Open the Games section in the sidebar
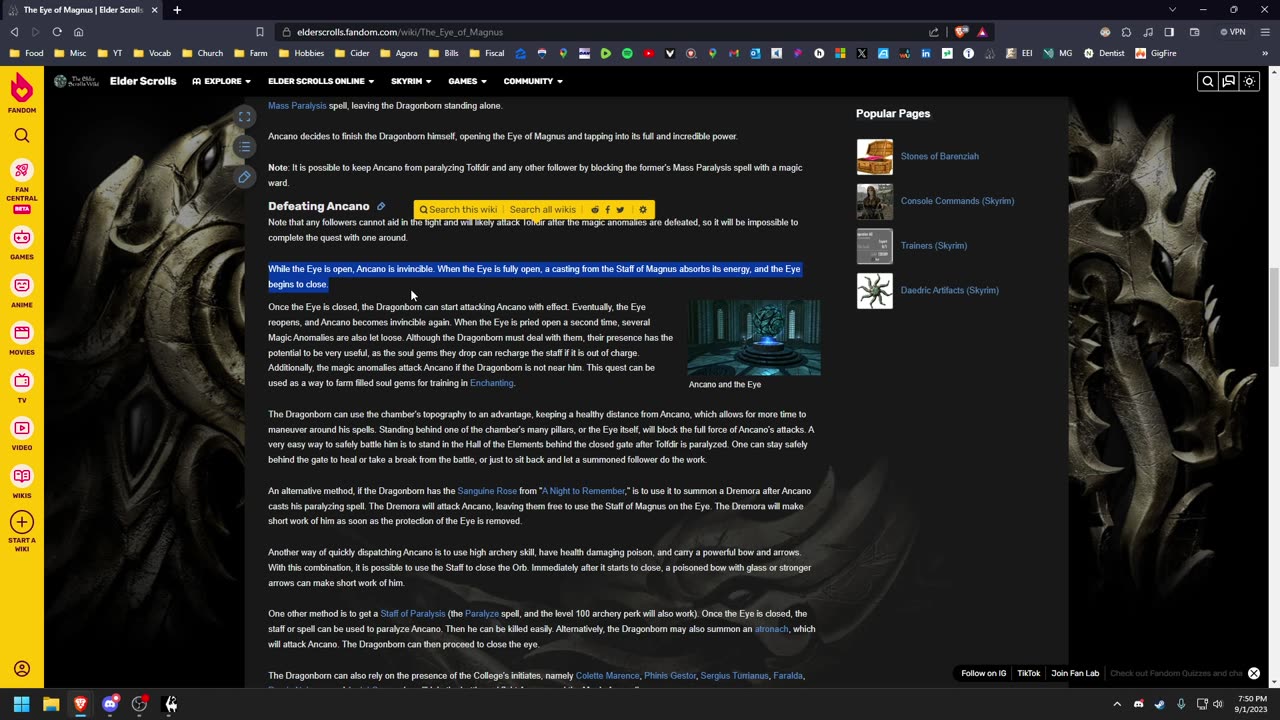1280x720 pixels. (22, 243)
